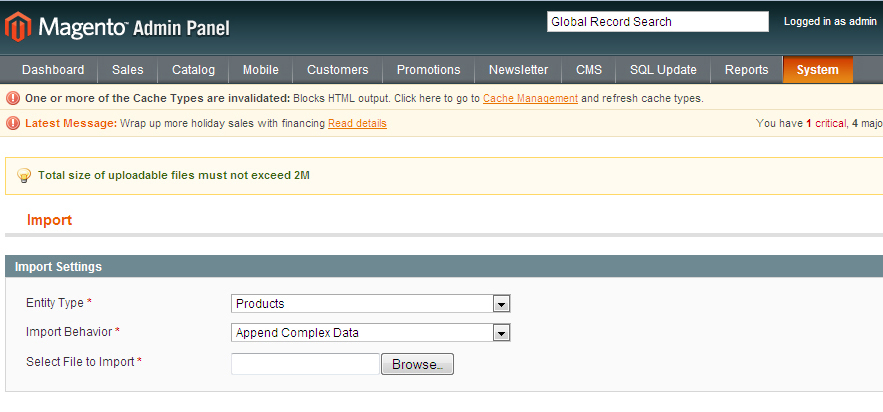Screen dimensions: 883x412
Task: Open the Customers menu
Action: pyautogui.click(x=337, y=70)
